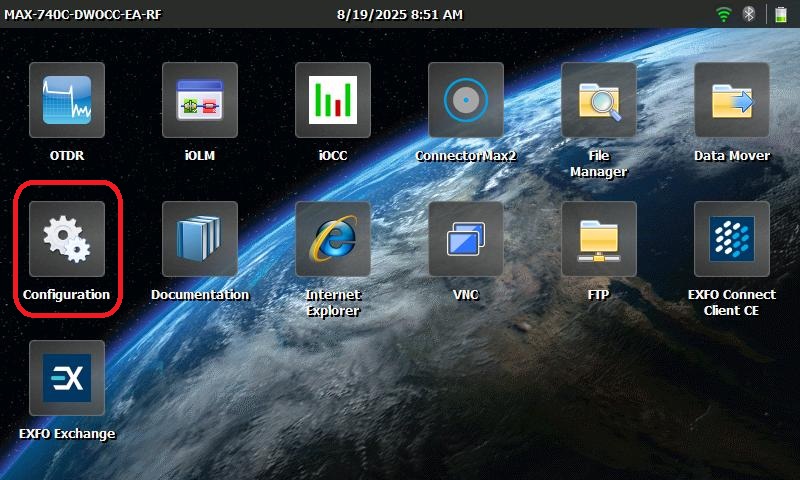Open the iOCC bar chart icon
The image size is (800, 480).
333,100
